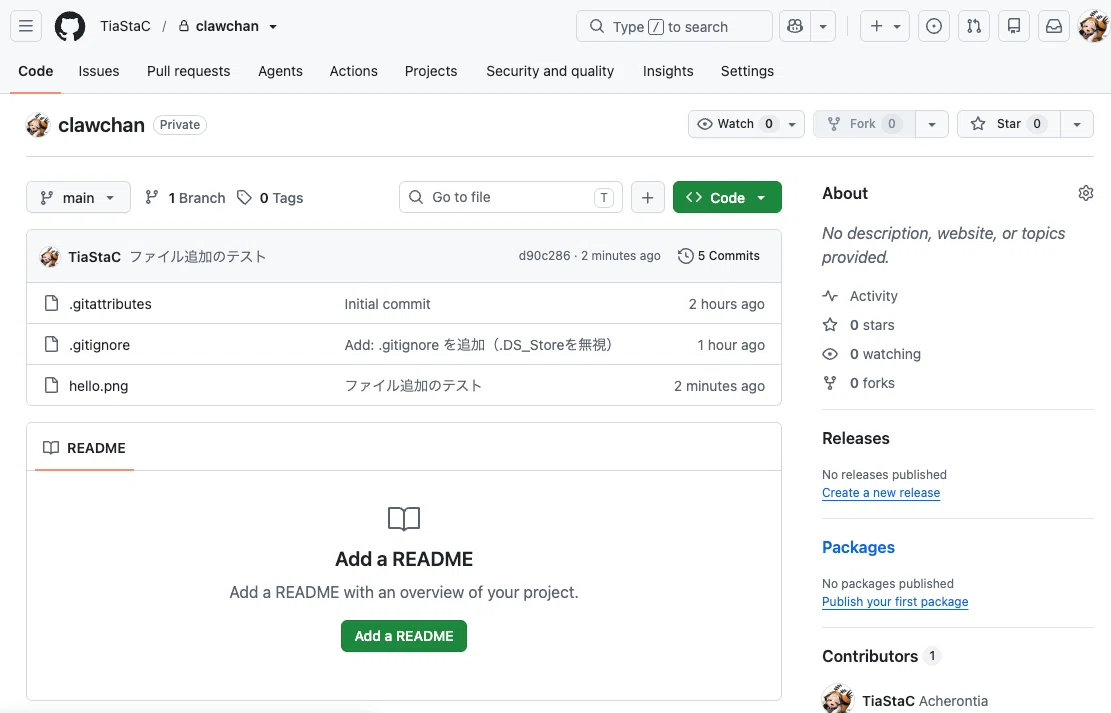Click the eye icon beside 0 watching
The height and width of the screenshot is (713, 1111).
pyautogui.click(x=830, y=354)
